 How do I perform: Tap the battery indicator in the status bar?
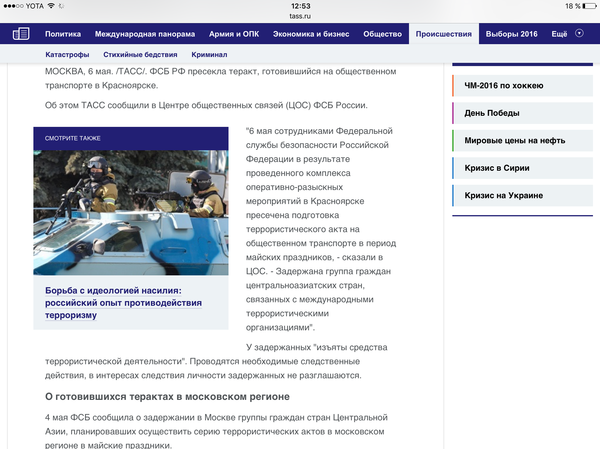589,6
